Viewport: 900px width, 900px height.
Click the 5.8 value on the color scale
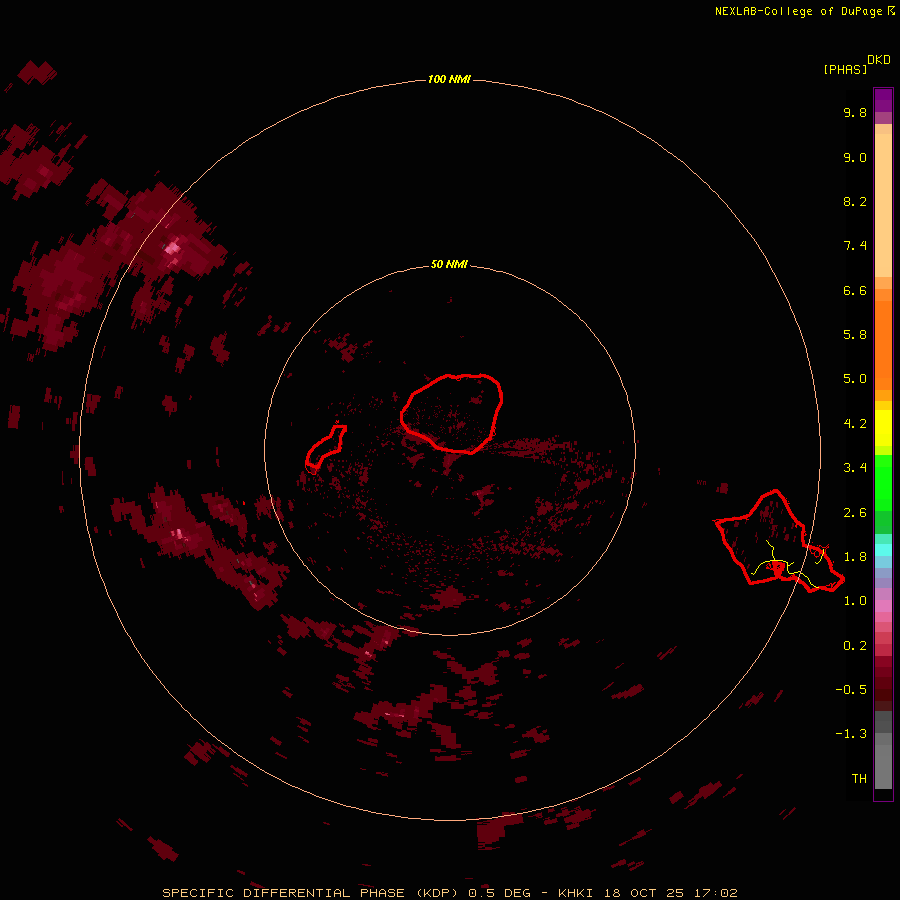(855, 335)
